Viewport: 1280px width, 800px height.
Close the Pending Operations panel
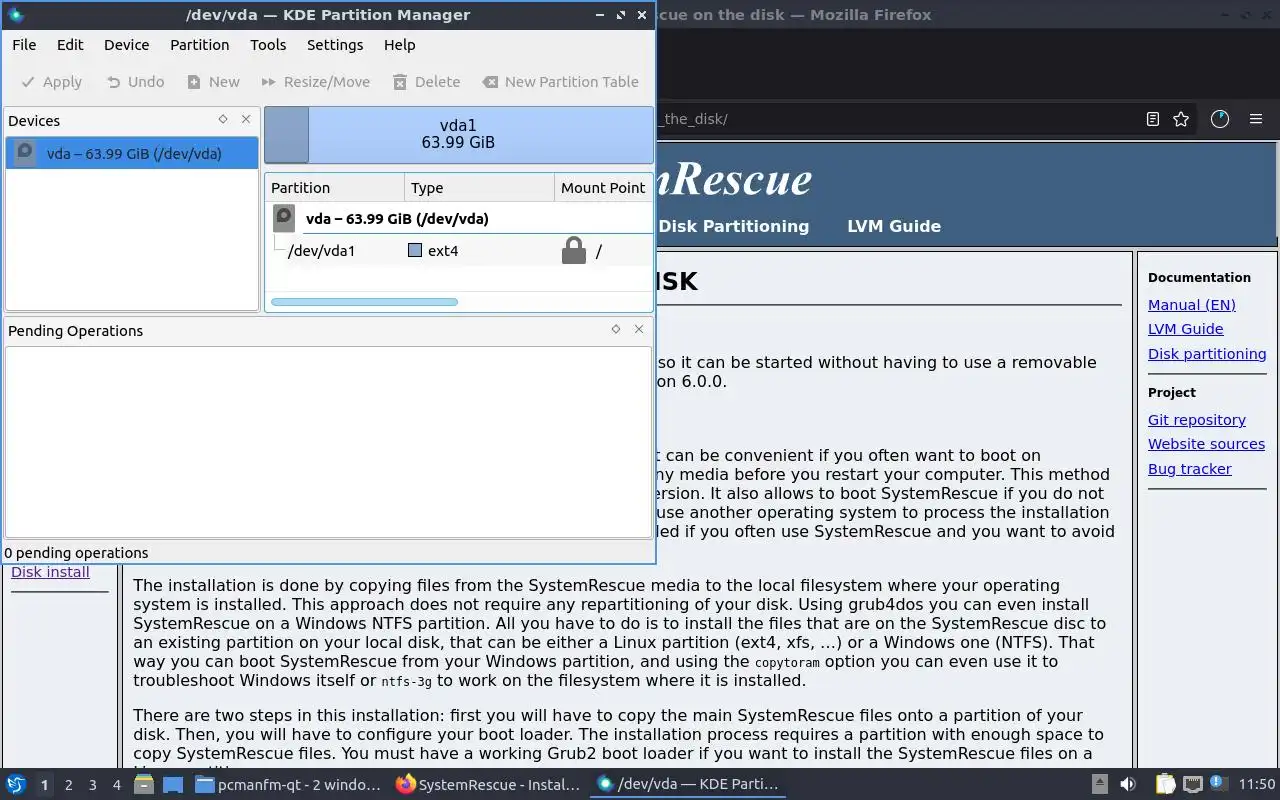(x=639, y=329)
